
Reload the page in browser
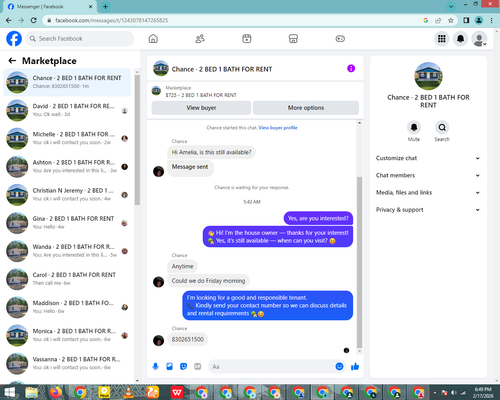[33, 20]
